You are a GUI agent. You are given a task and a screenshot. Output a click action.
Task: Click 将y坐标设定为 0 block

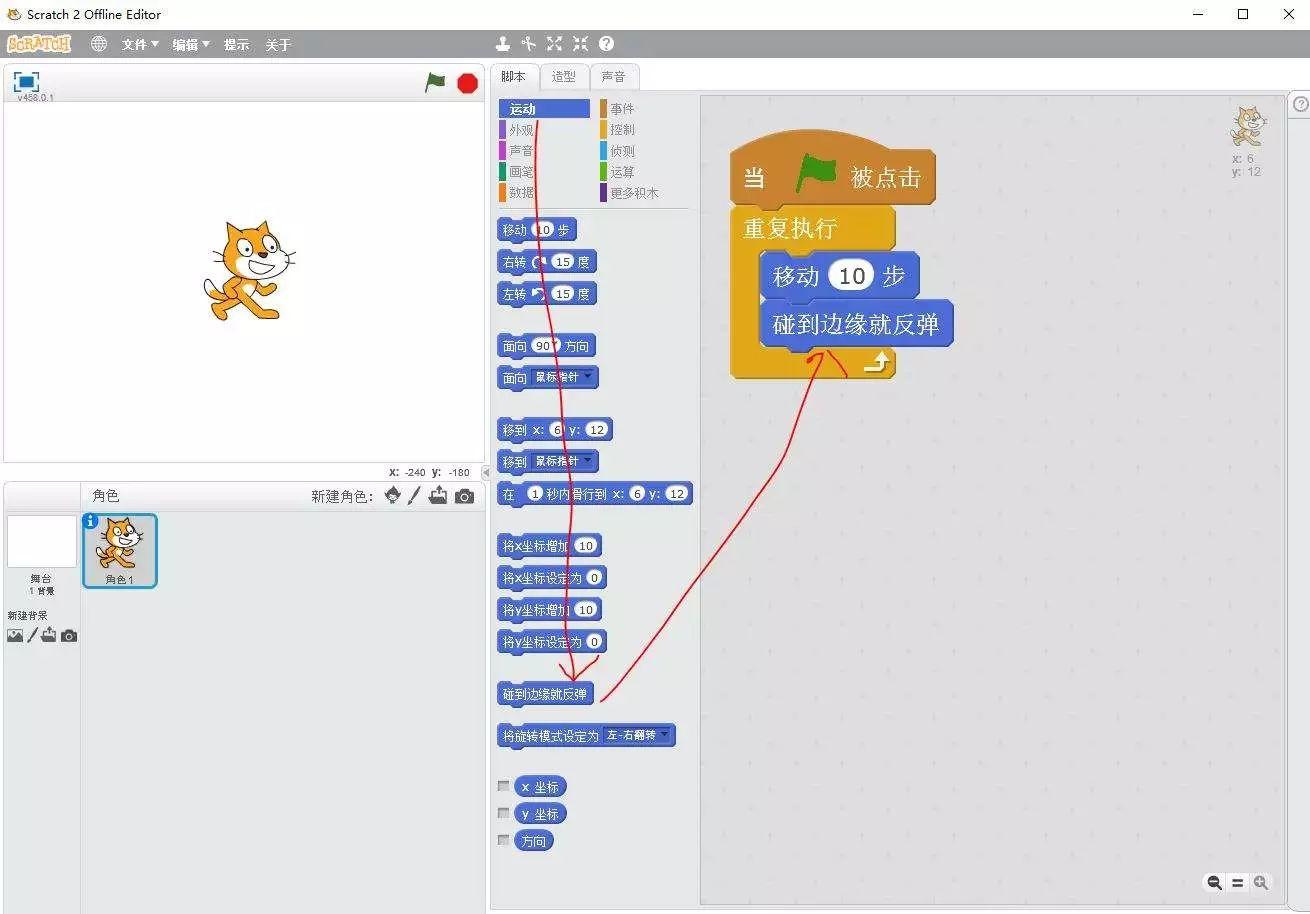point(552,642)
